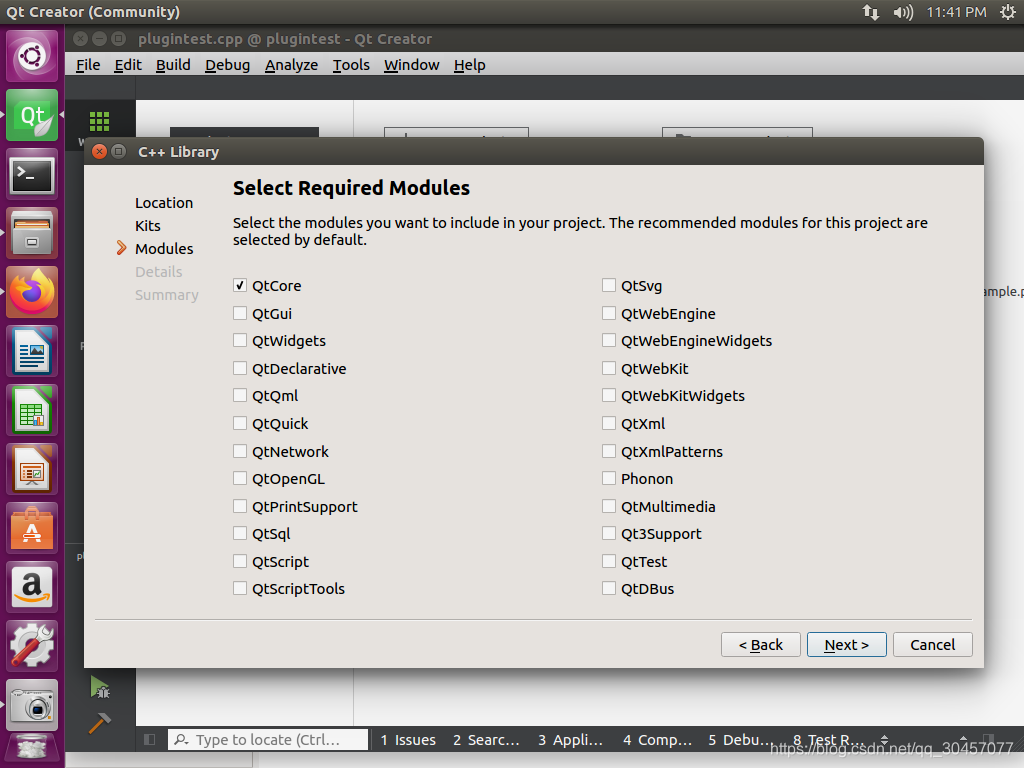Open the Analyze menu
The width and height of the screenshot is (1024, 768).
(x=291, y=65)
